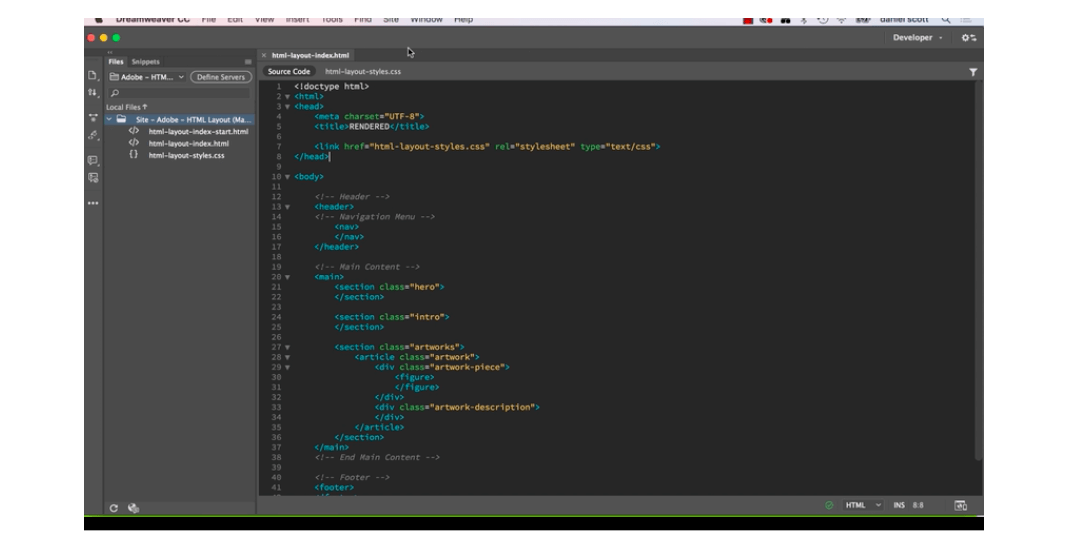Screen dimensions: 1070x549
Task: Open the Files panel options menu icon
Action: (248, 61)
